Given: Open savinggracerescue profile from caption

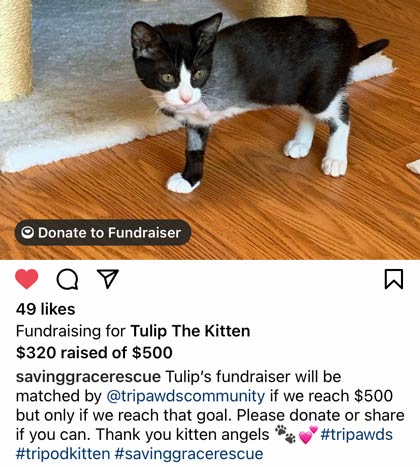Looking at the screenshot, I should tap(88, 377).
